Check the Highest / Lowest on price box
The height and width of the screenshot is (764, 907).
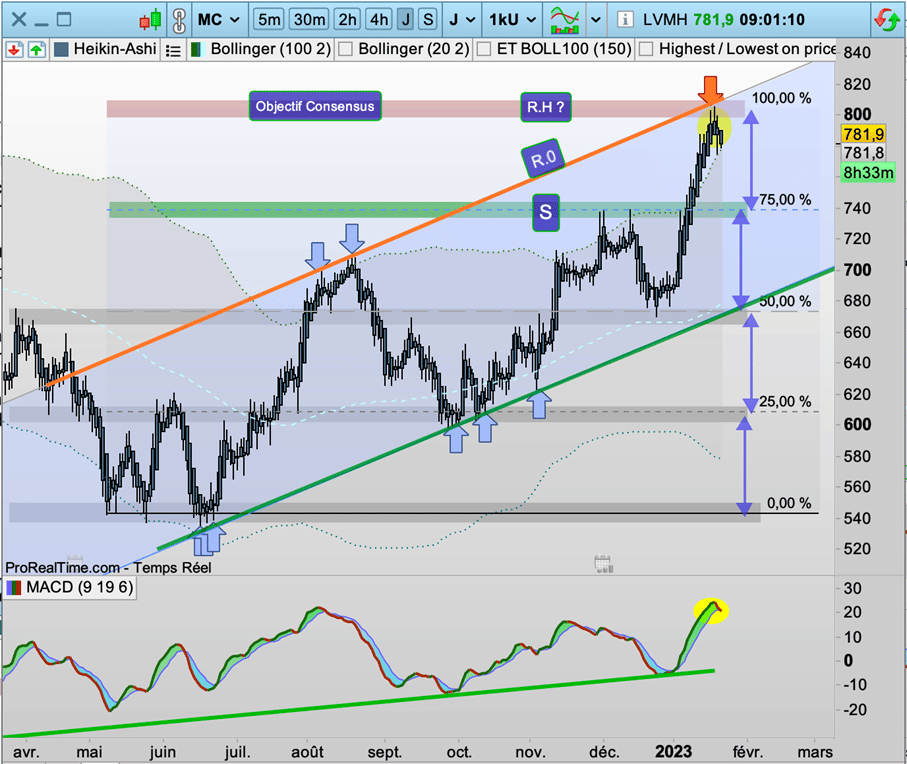[x=646, y=50]
